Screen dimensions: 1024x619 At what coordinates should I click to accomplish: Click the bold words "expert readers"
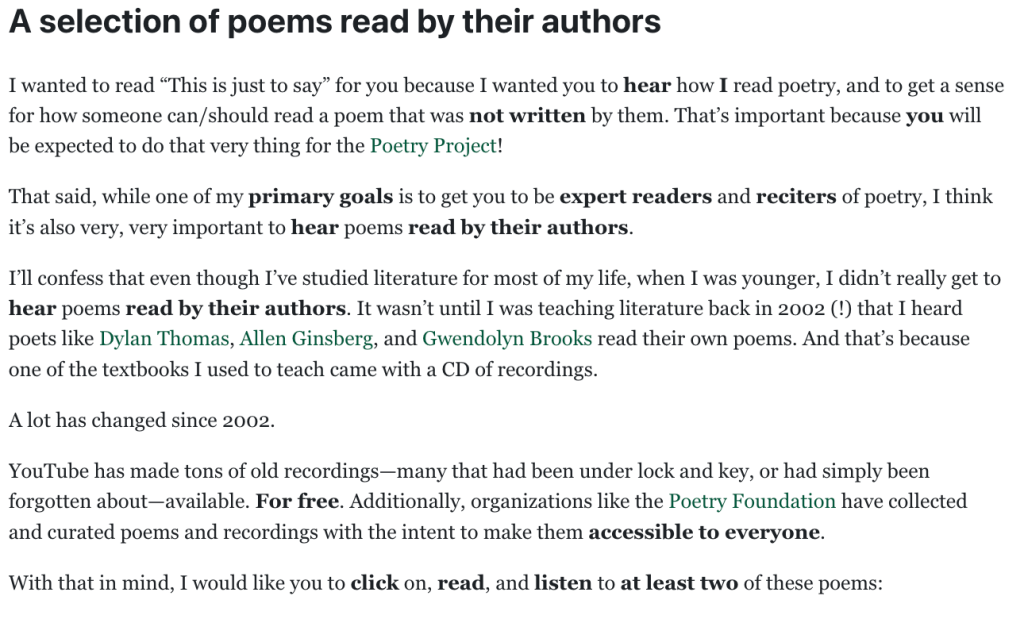pos(636,196)
